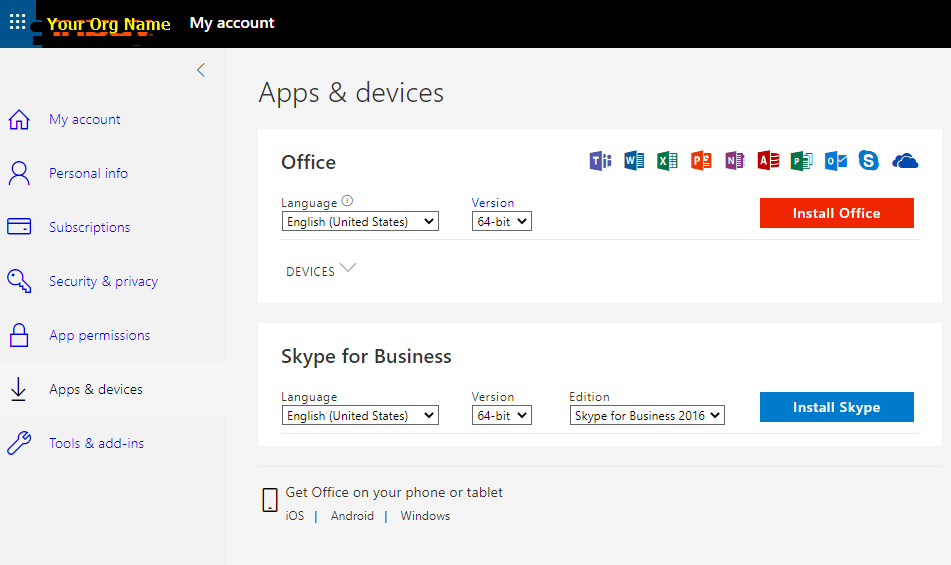Open Security & privacy in the sidebar
The width and height of the screenshot is (951, 565).
104,281
